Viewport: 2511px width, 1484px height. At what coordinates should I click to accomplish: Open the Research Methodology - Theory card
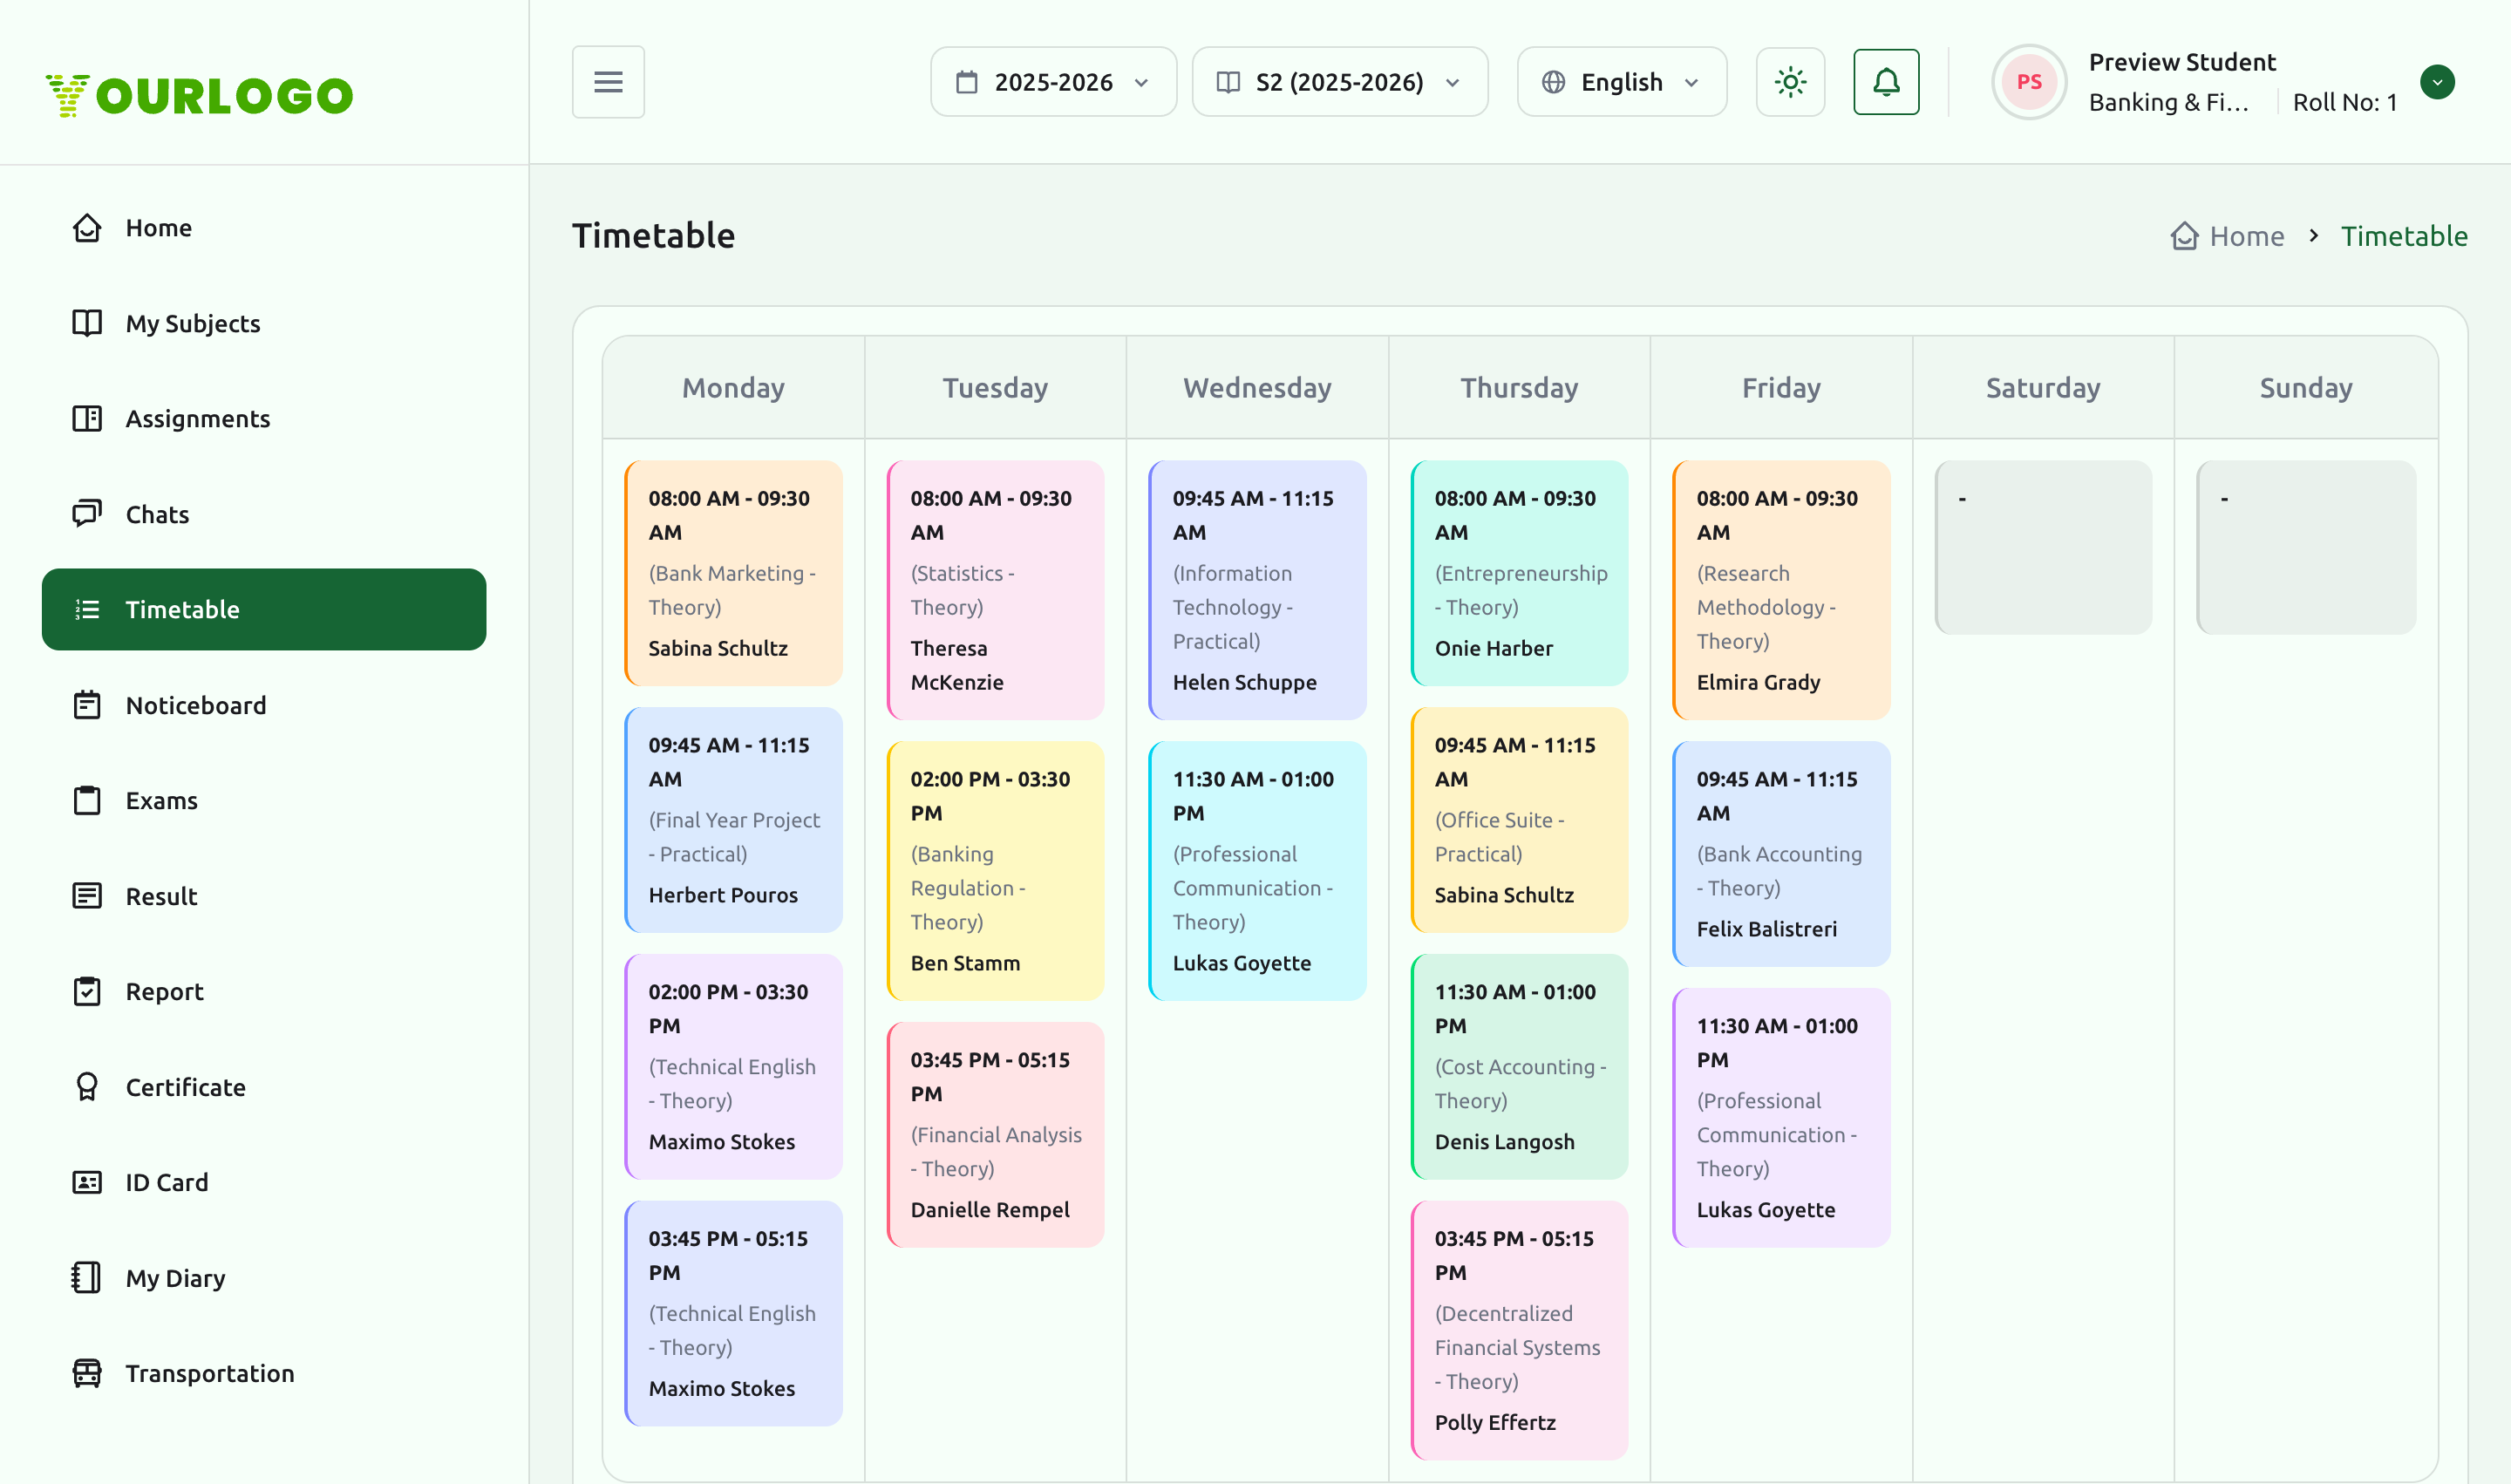(1781, 590)
